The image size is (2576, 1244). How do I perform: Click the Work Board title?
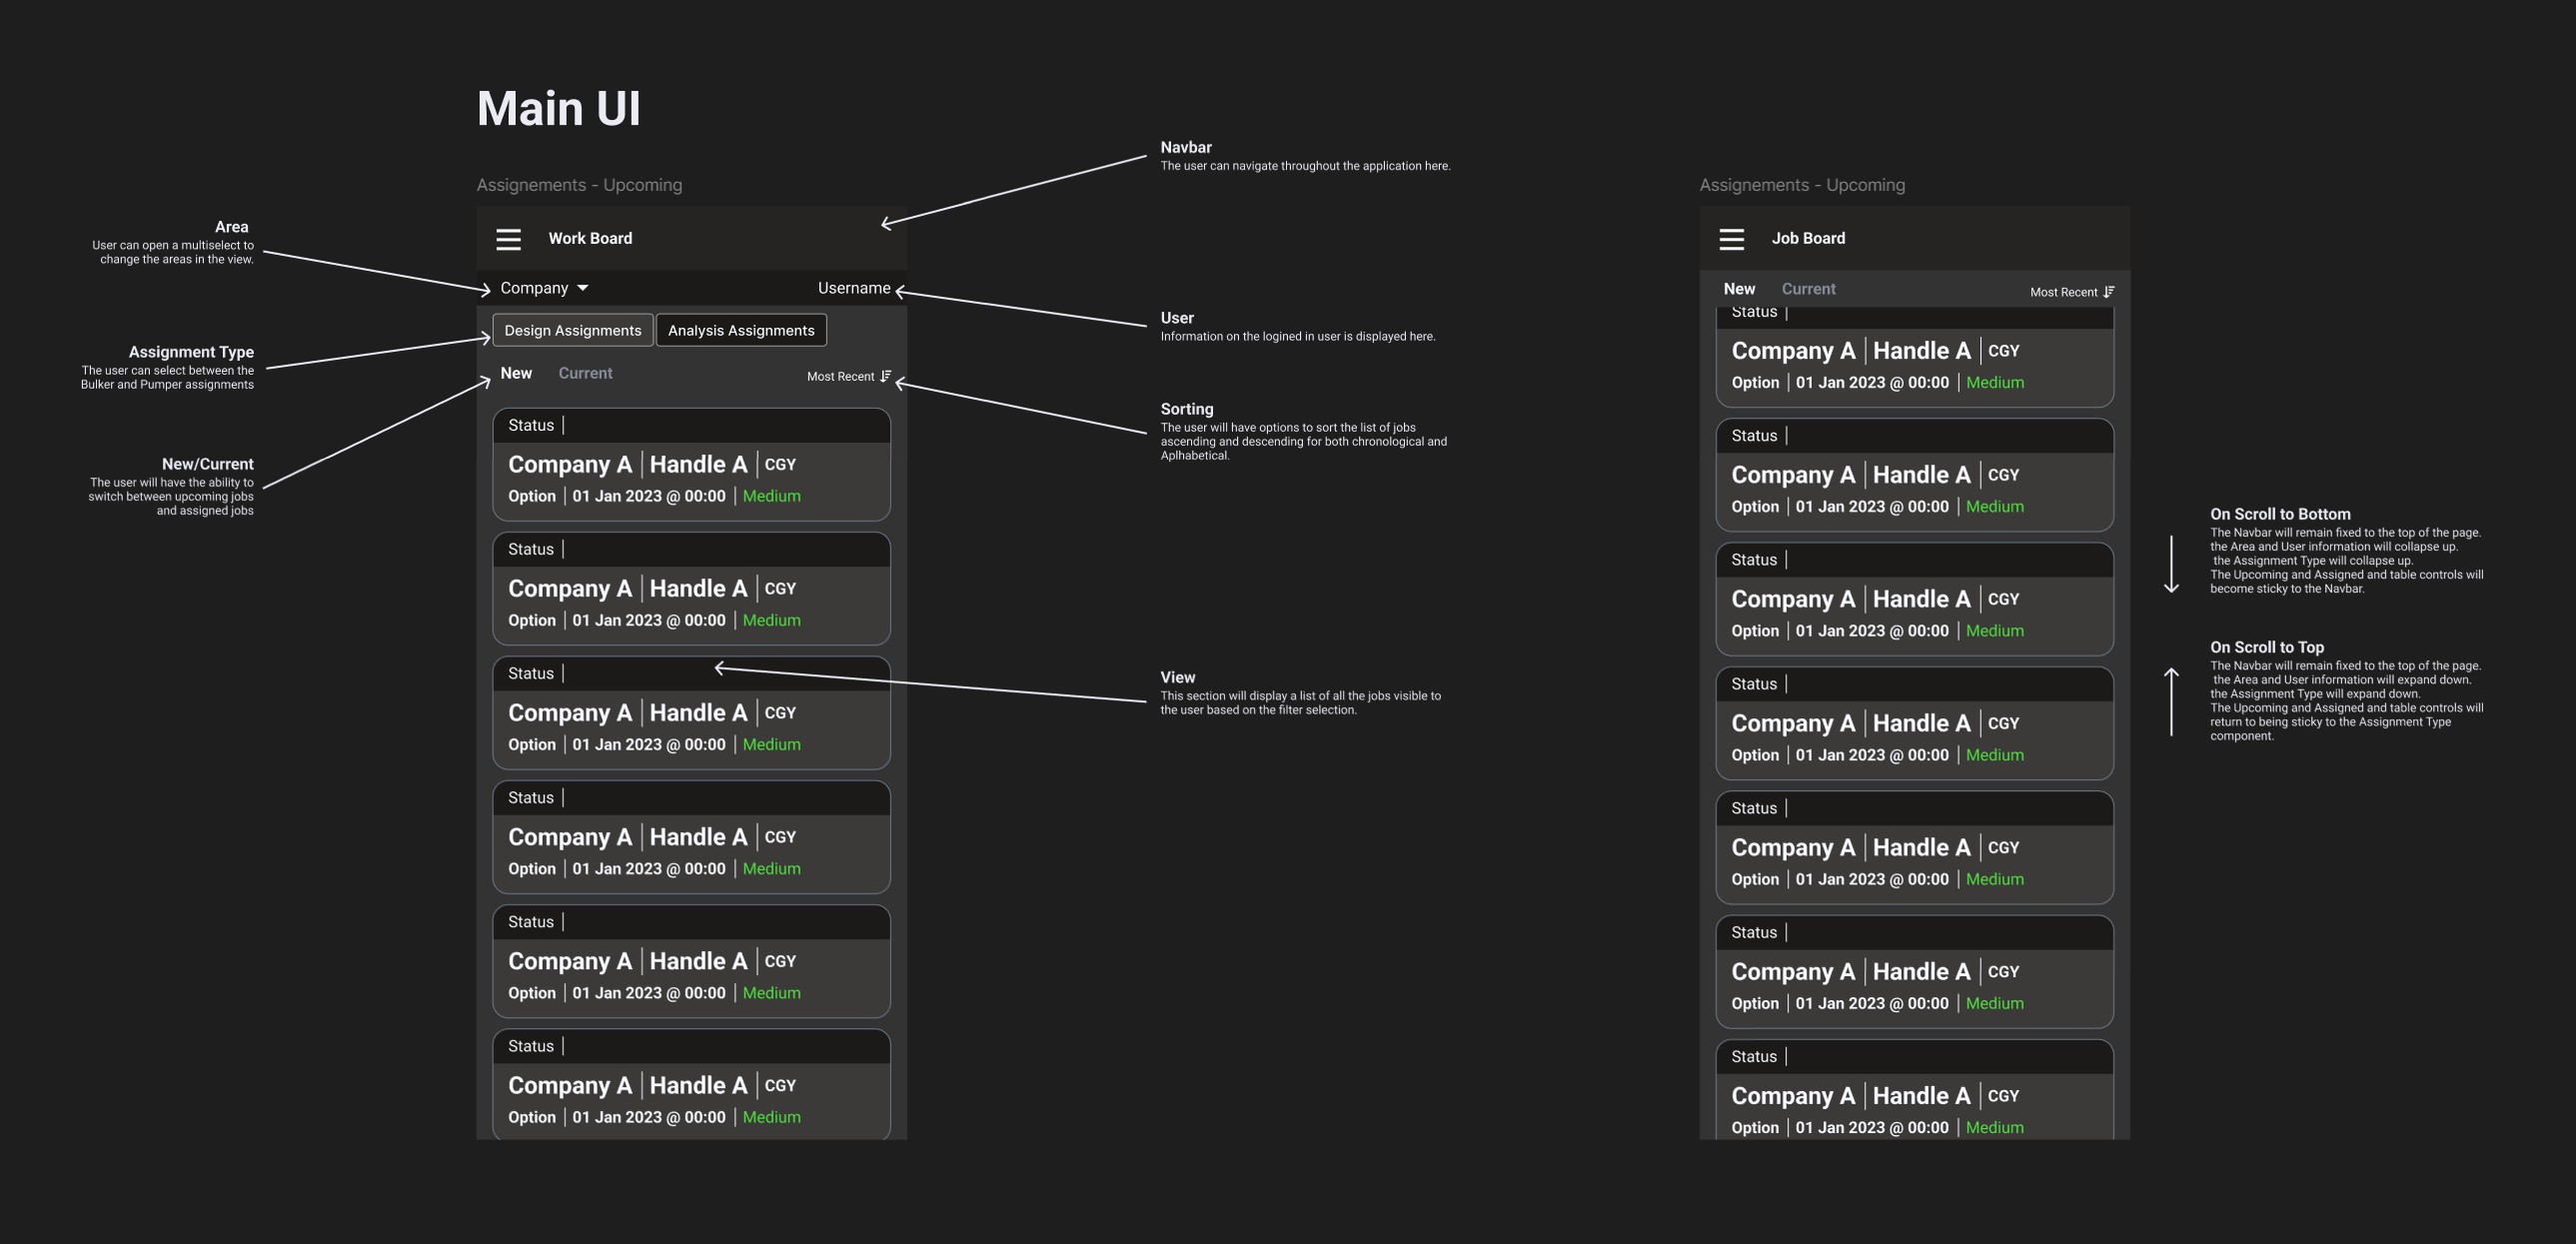(x=590, y=238)
